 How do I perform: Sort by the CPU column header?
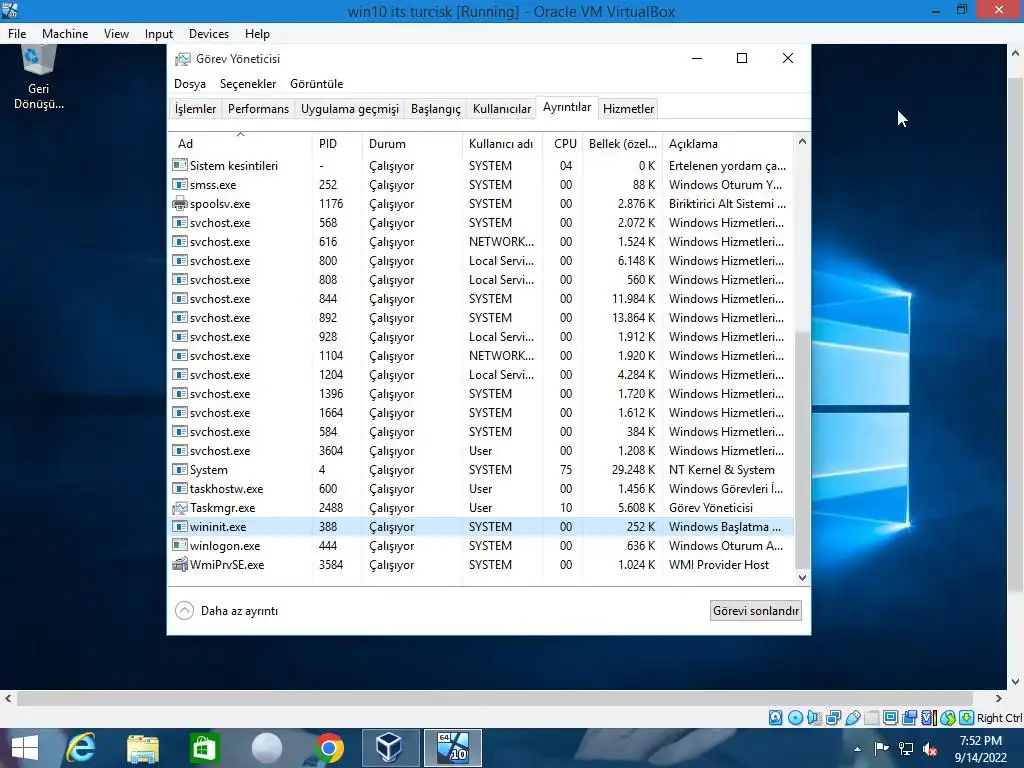pos(564,144)
